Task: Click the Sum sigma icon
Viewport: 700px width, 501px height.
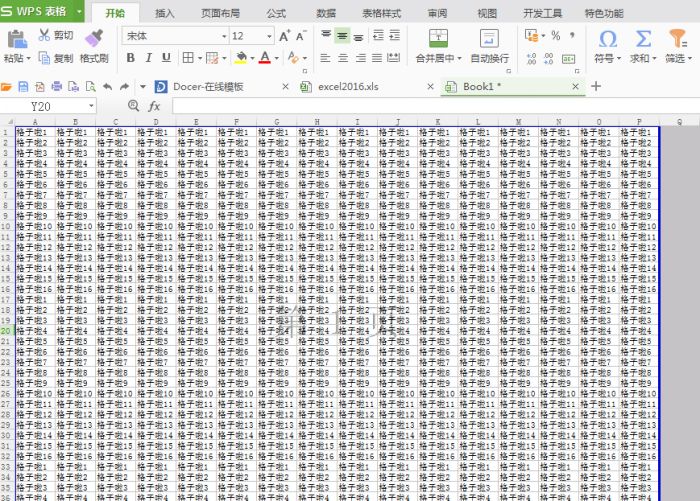Action: 643,39
